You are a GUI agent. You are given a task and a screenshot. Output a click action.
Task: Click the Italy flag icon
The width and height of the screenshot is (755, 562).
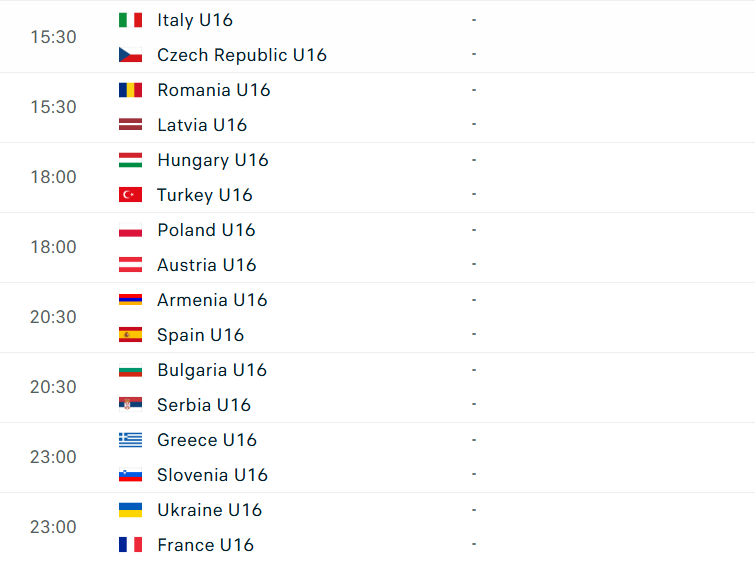click(130, 20)
